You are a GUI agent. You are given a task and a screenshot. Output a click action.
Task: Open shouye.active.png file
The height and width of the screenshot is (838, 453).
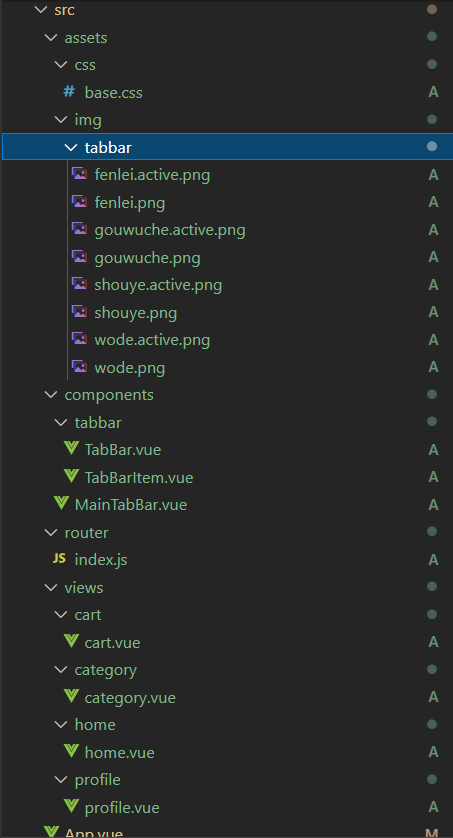(x=158, y=285)
